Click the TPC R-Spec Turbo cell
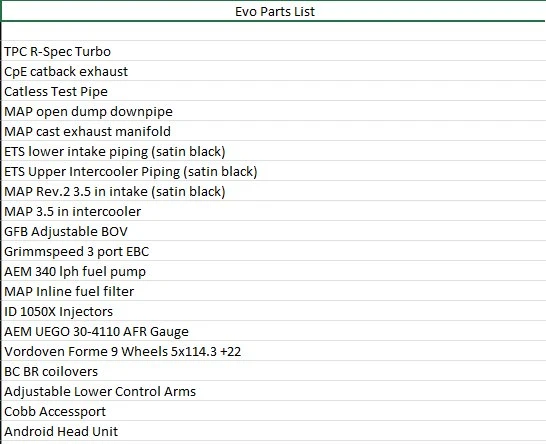 click(274, 51)
